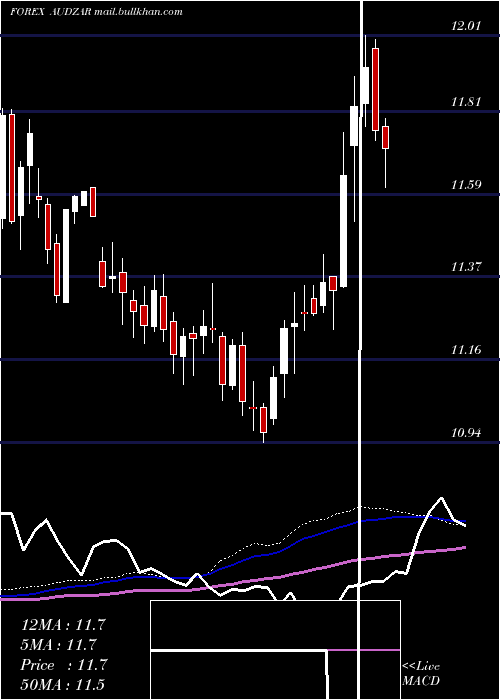The width and height of the screenshot is (500, 700).
Task: Click the 12.01 price axis label
Action: tap(466, 26)
